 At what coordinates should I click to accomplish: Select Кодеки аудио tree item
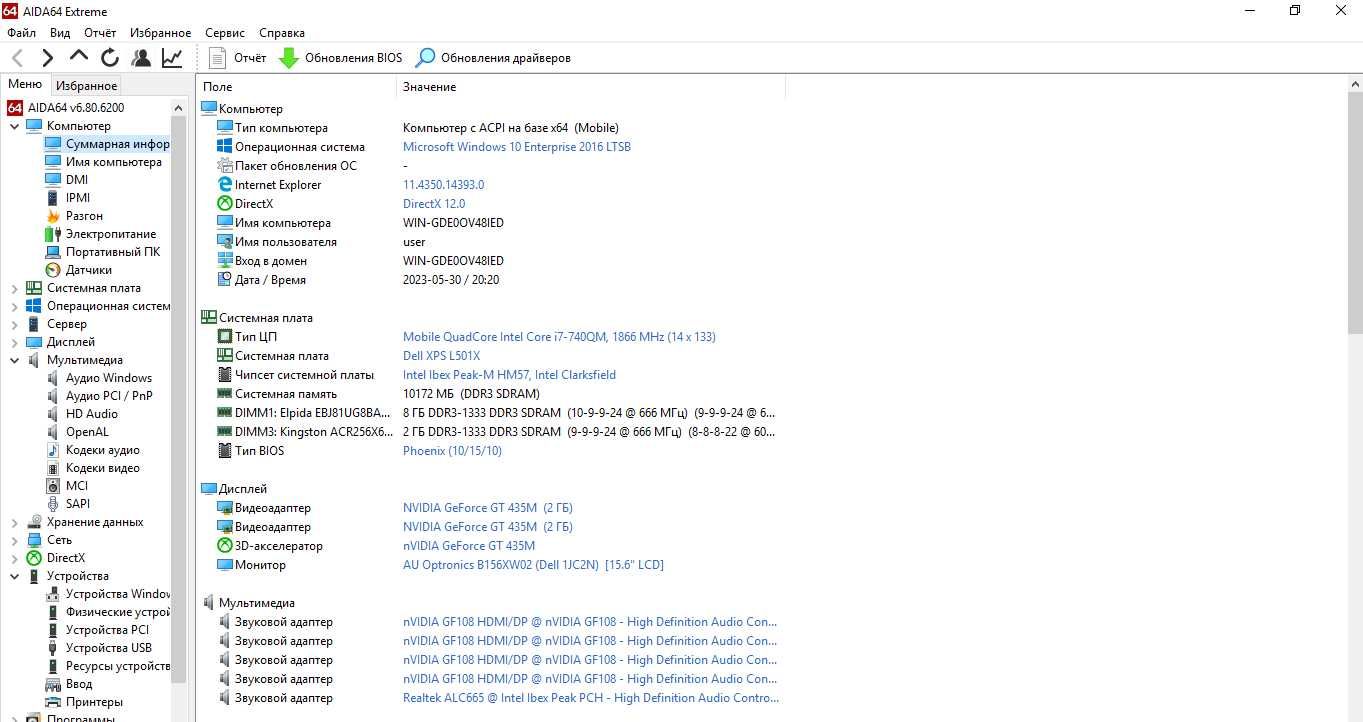(93, 449)
